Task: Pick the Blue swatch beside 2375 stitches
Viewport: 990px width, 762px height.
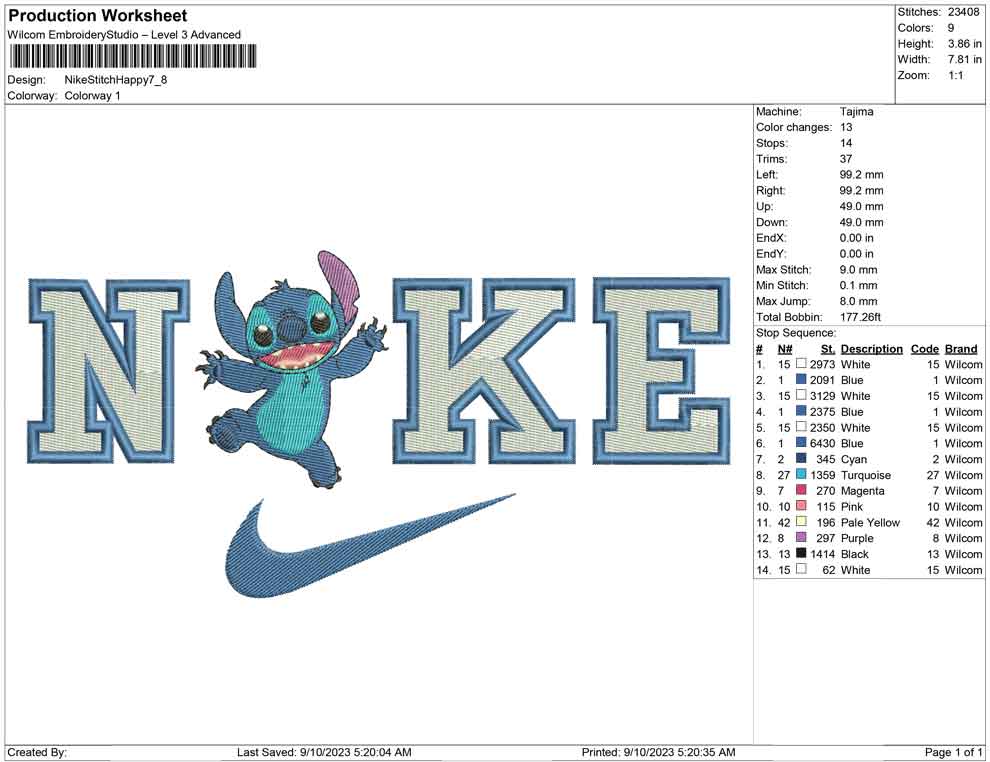Action: point(801,411)
